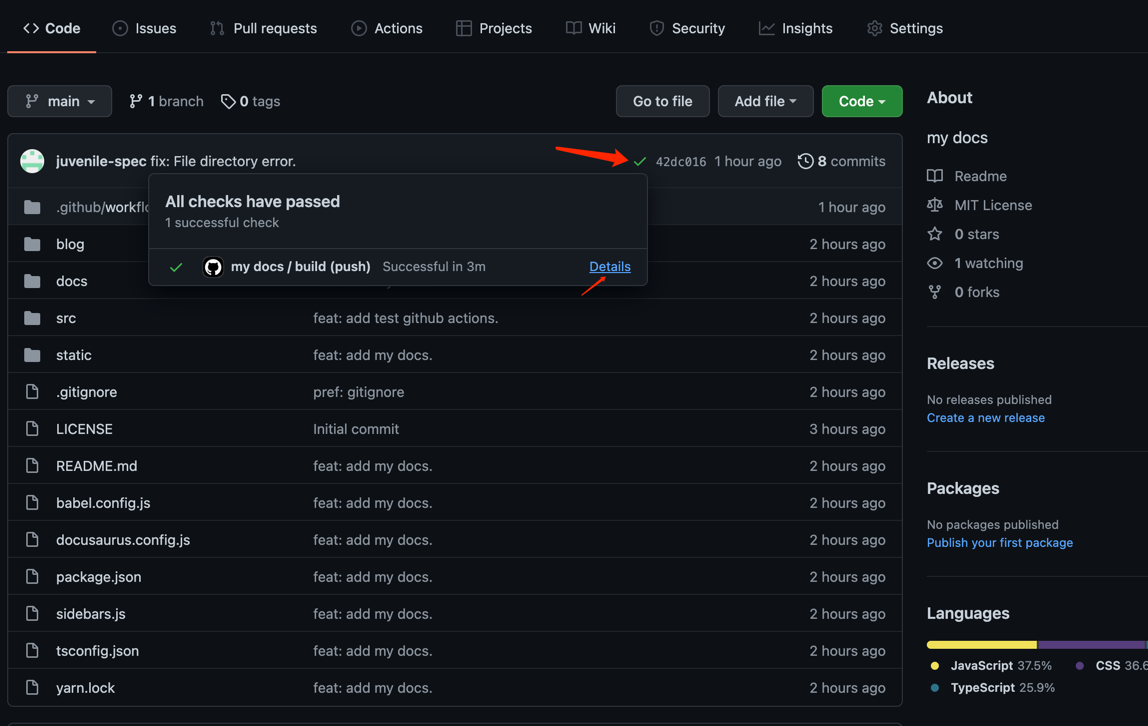Open Readme link in About
This screenshot has height=726, width=1148.
click(967, 176)
